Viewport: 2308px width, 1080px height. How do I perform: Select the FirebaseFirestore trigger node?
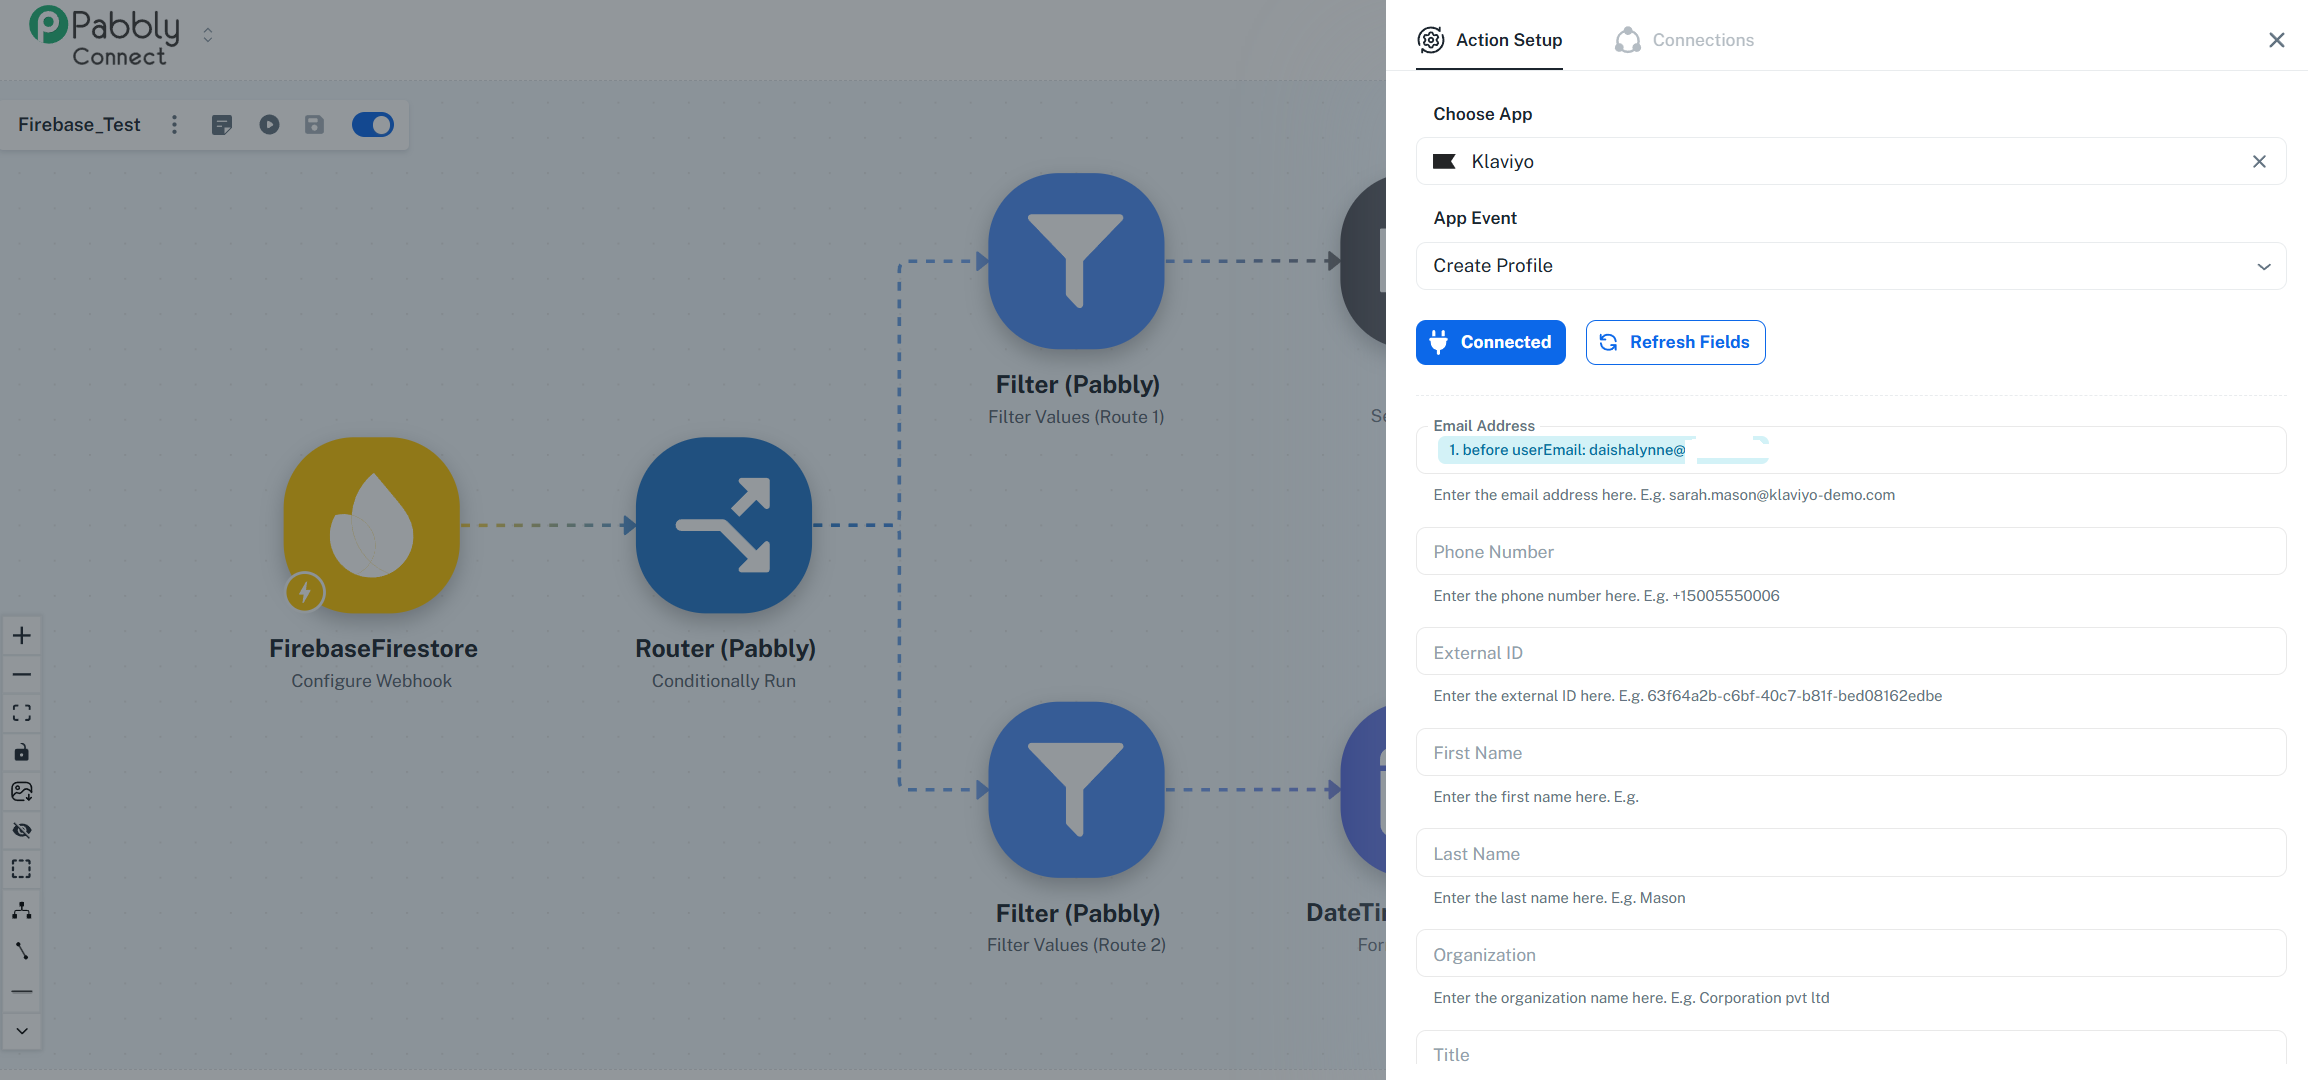372,525
